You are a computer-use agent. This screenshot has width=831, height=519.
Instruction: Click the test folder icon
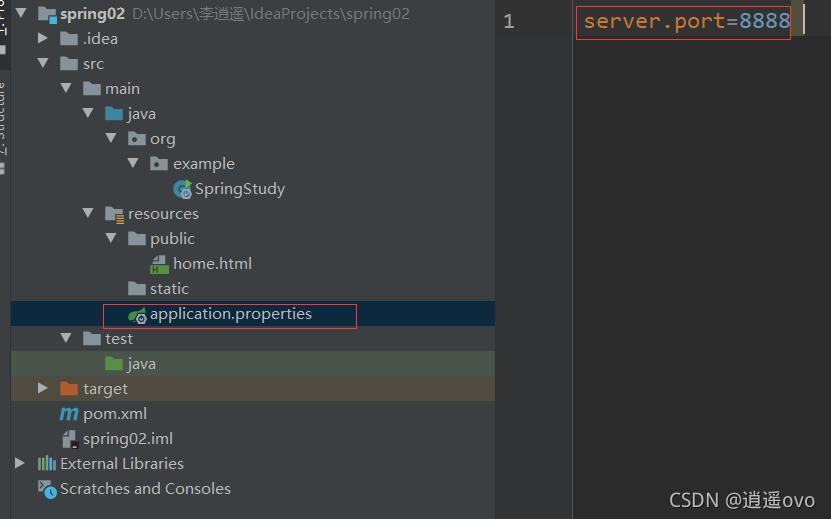pyautogui.click(x=92, y=338)
